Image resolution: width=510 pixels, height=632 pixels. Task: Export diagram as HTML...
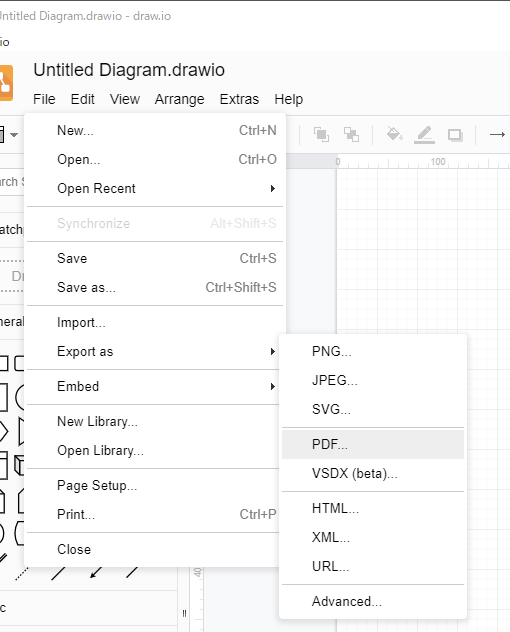pos(373,508)
